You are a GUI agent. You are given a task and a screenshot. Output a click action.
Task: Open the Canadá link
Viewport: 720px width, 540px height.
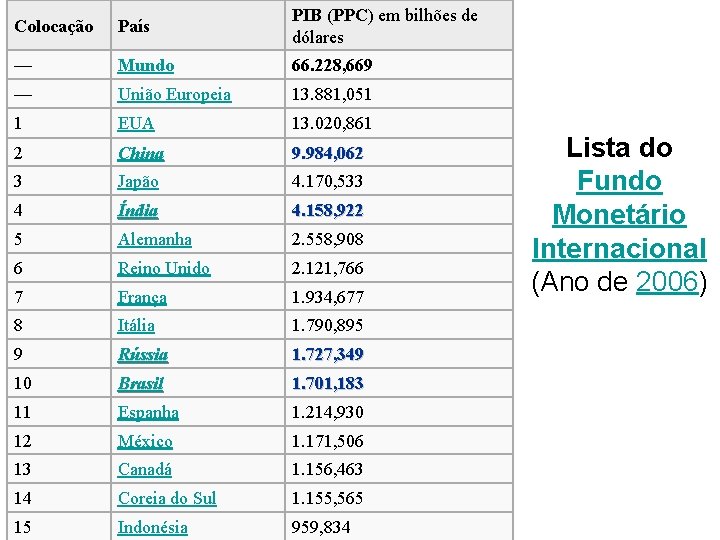click(145, 469)
